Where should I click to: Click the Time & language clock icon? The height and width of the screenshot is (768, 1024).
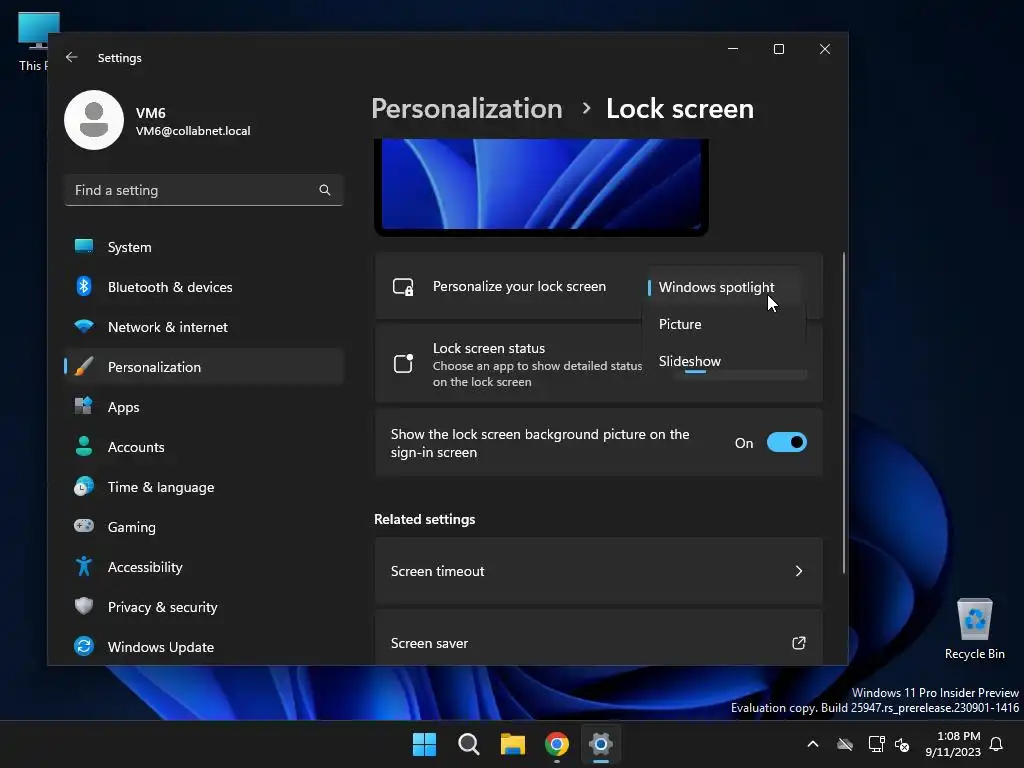(x=84, y=487)
